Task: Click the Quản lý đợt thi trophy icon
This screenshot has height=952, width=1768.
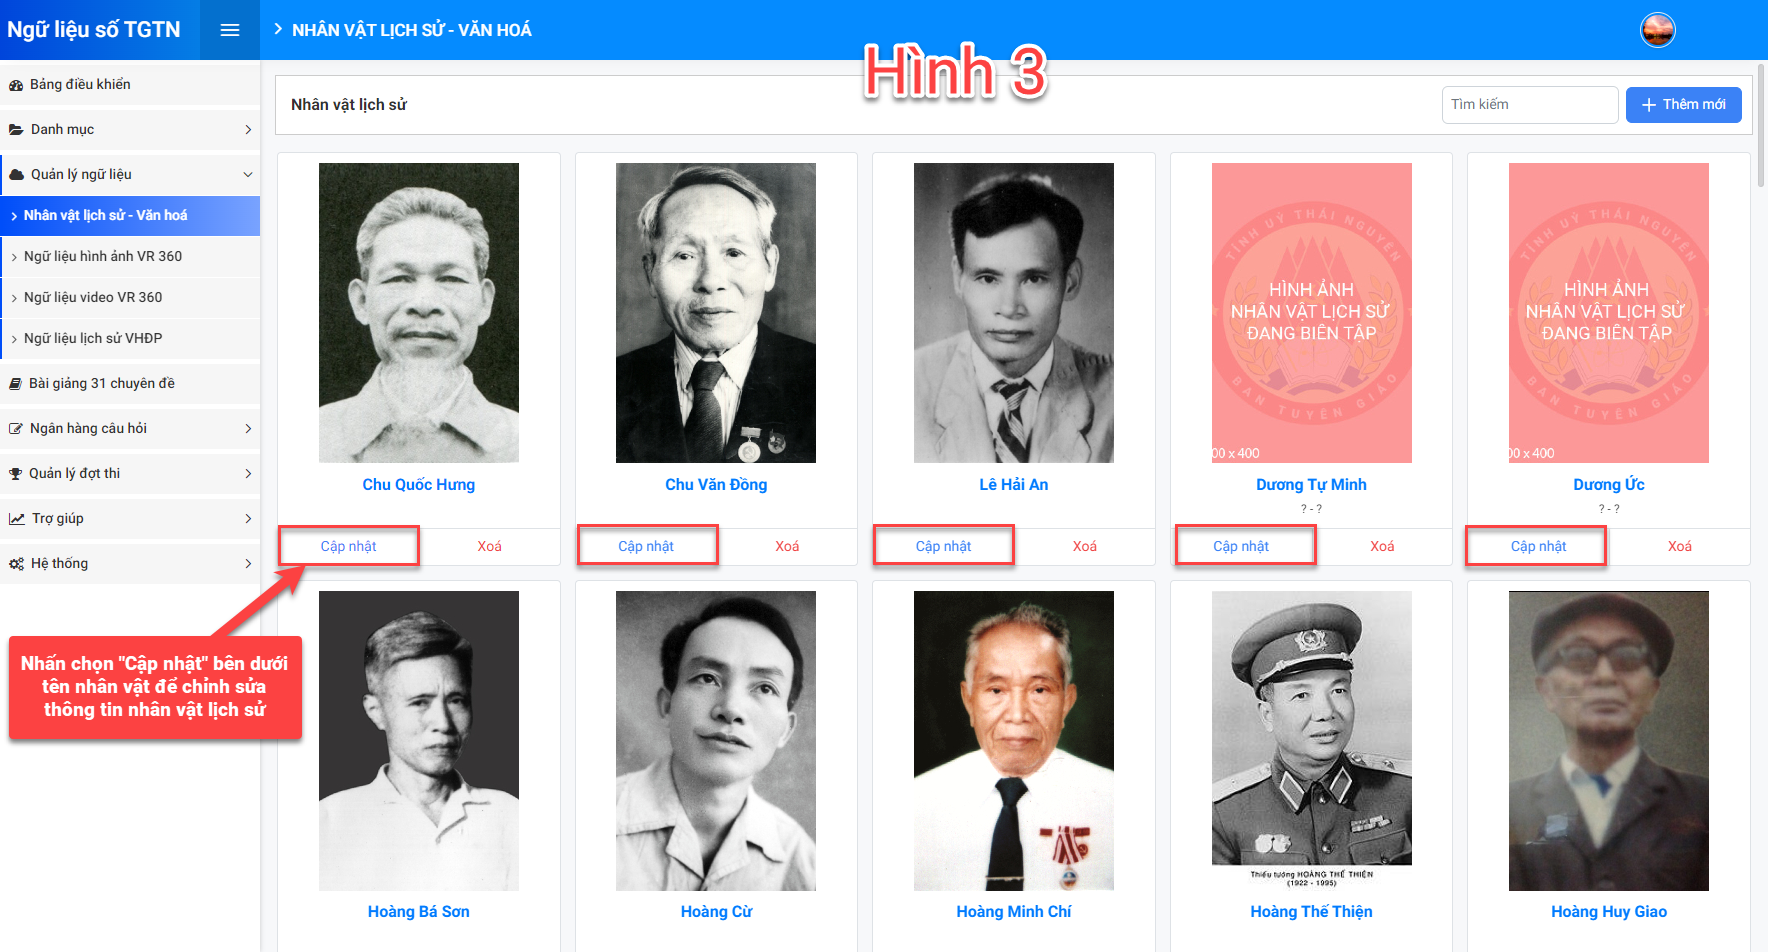Action: click(15, 474)
